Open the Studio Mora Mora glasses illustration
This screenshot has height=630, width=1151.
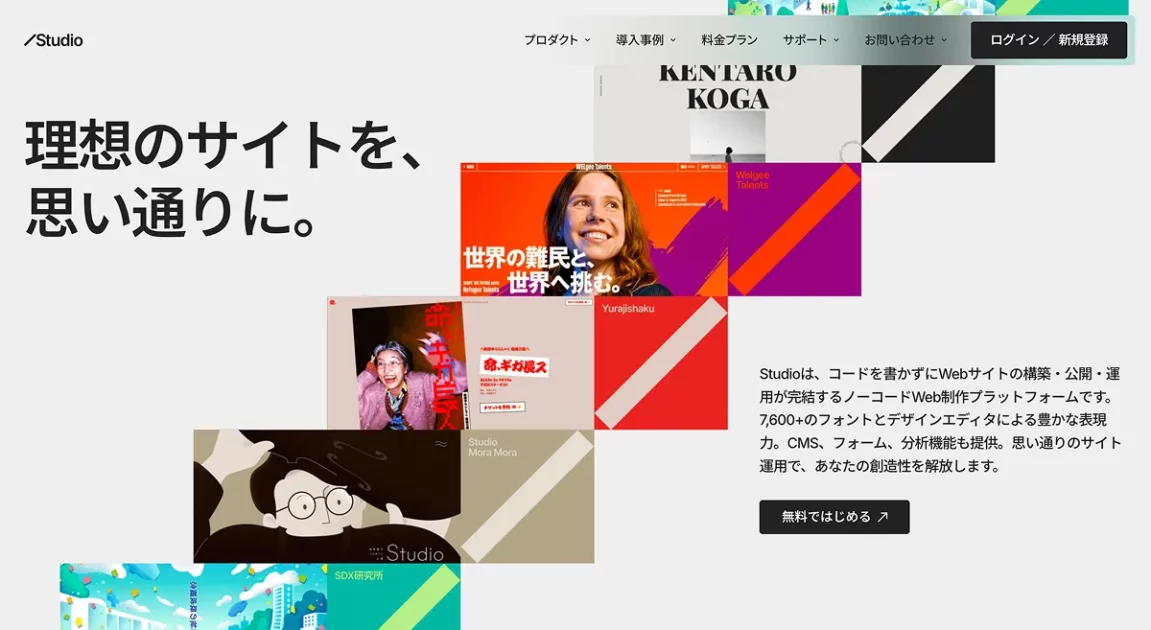(x=326, y=496)
